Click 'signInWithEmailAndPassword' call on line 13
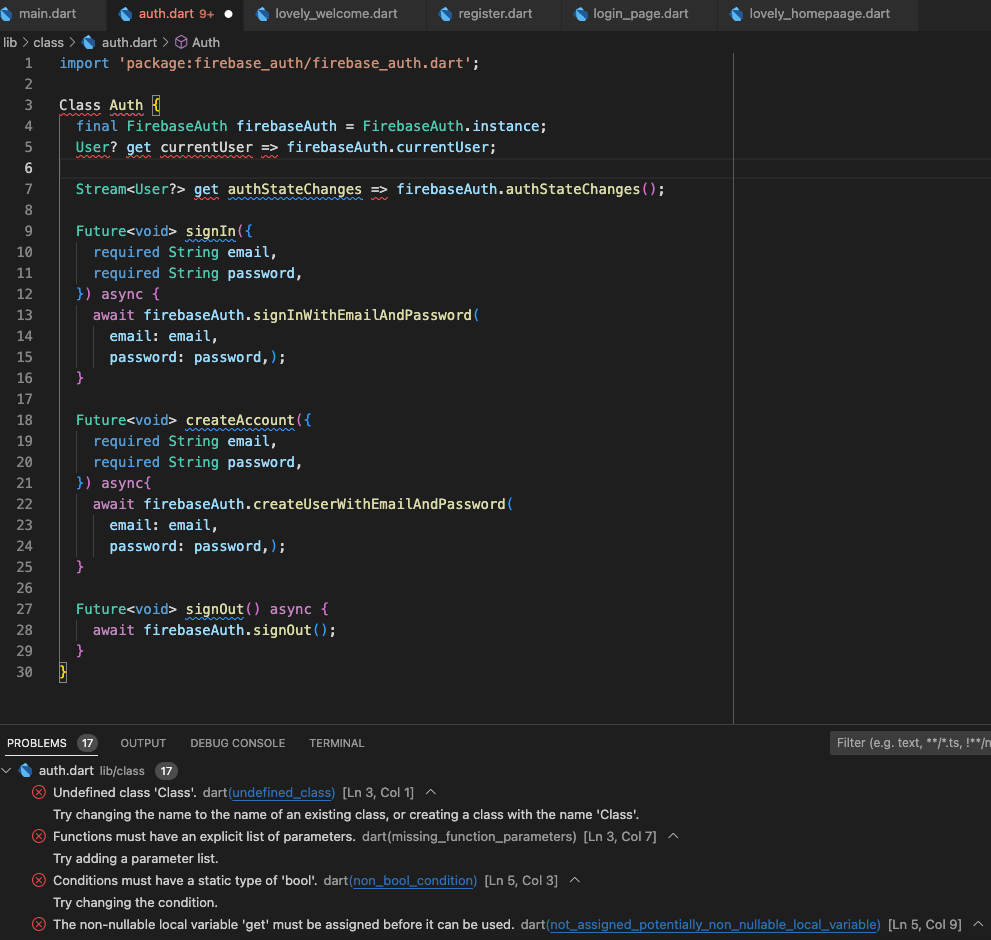Image resolution: width=991 pixels, height=940 pixels. (x=362, y=315)
